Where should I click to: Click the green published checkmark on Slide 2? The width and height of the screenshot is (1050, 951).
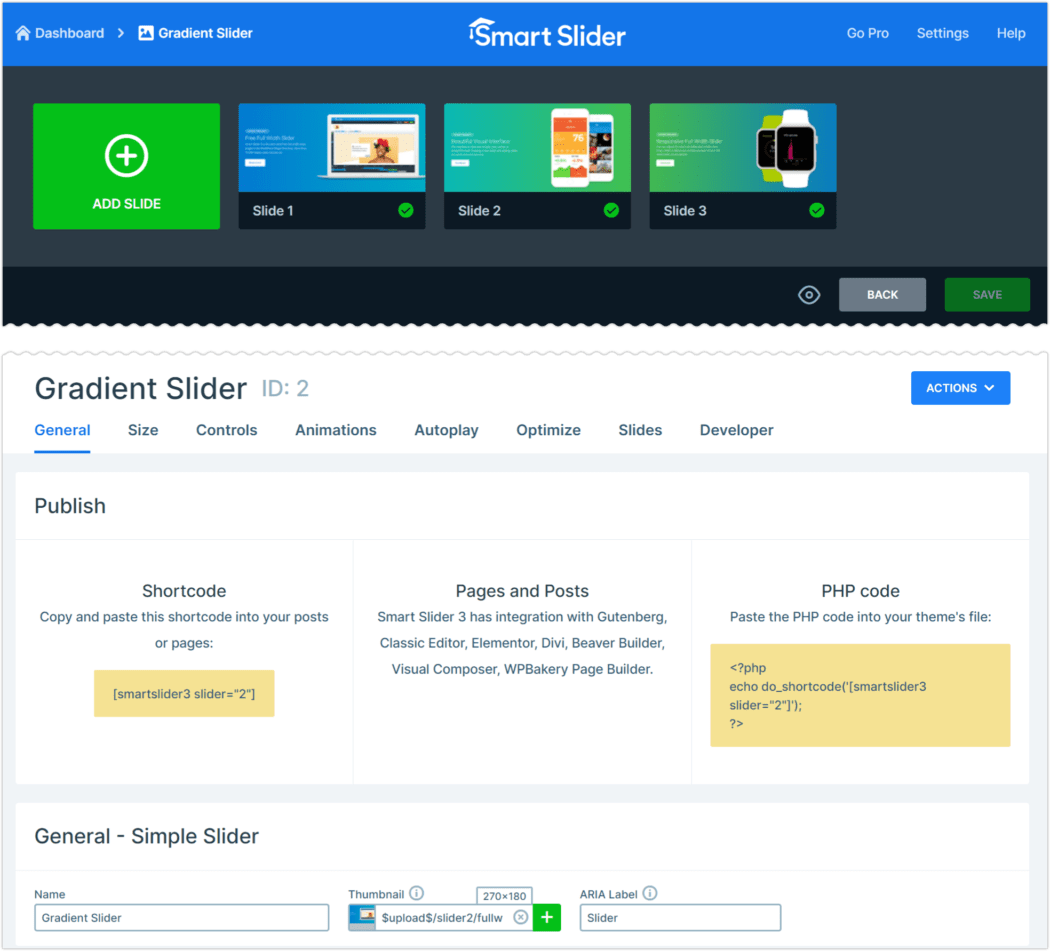(x=611, y=210)
